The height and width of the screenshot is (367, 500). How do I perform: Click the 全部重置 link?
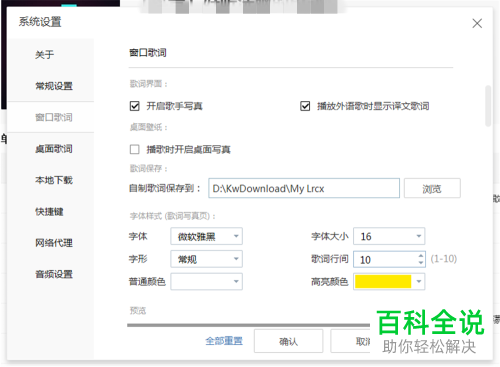click(224, 341)
